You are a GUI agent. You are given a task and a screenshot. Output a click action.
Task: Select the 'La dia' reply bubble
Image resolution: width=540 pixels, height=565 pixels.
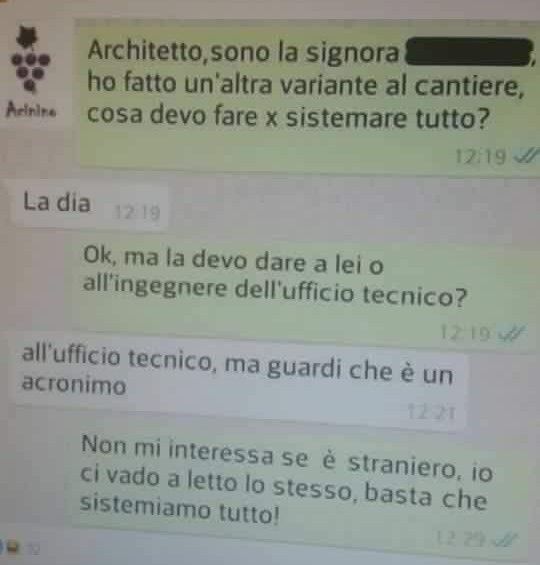tap(90, 205)
